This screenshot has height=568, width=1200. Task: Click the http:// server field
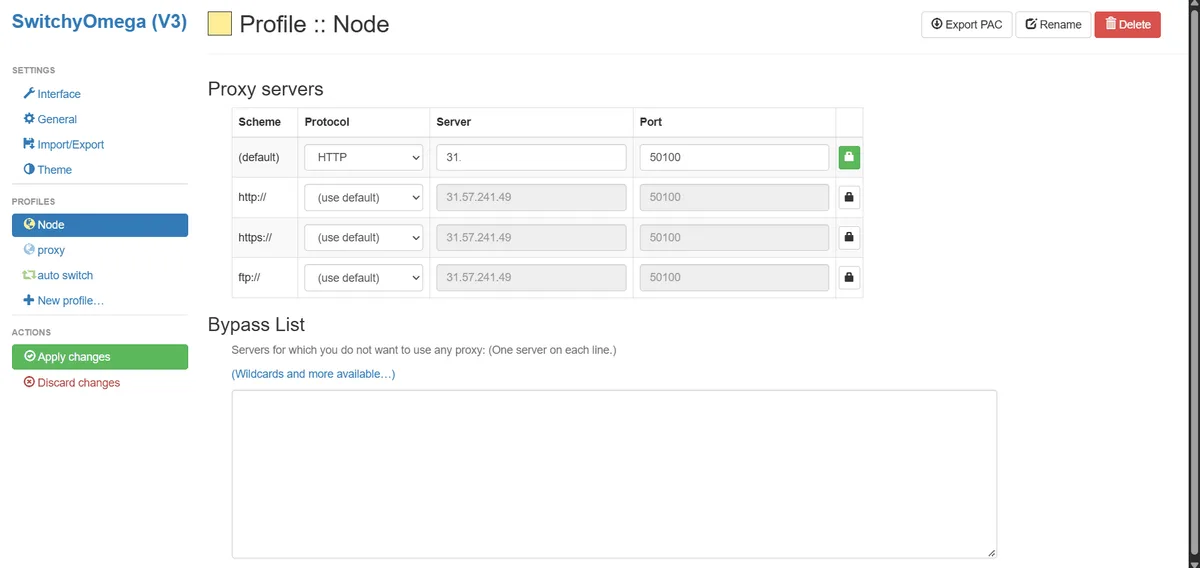pyautogui.click(x=532, y=197)
